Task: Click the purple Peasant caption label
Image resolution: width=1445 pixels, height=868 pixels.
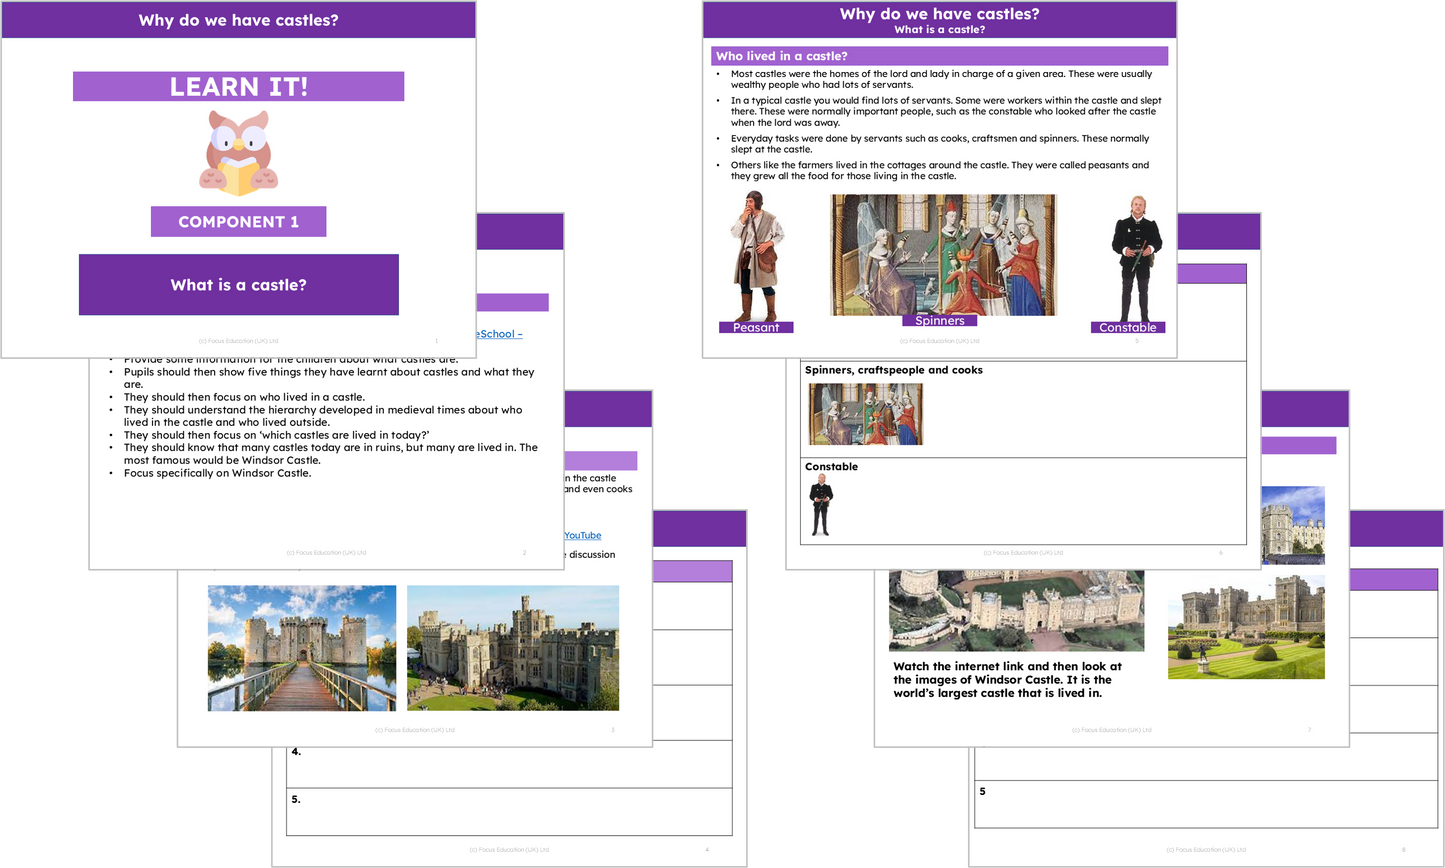Action: click(x=755, y=328)
